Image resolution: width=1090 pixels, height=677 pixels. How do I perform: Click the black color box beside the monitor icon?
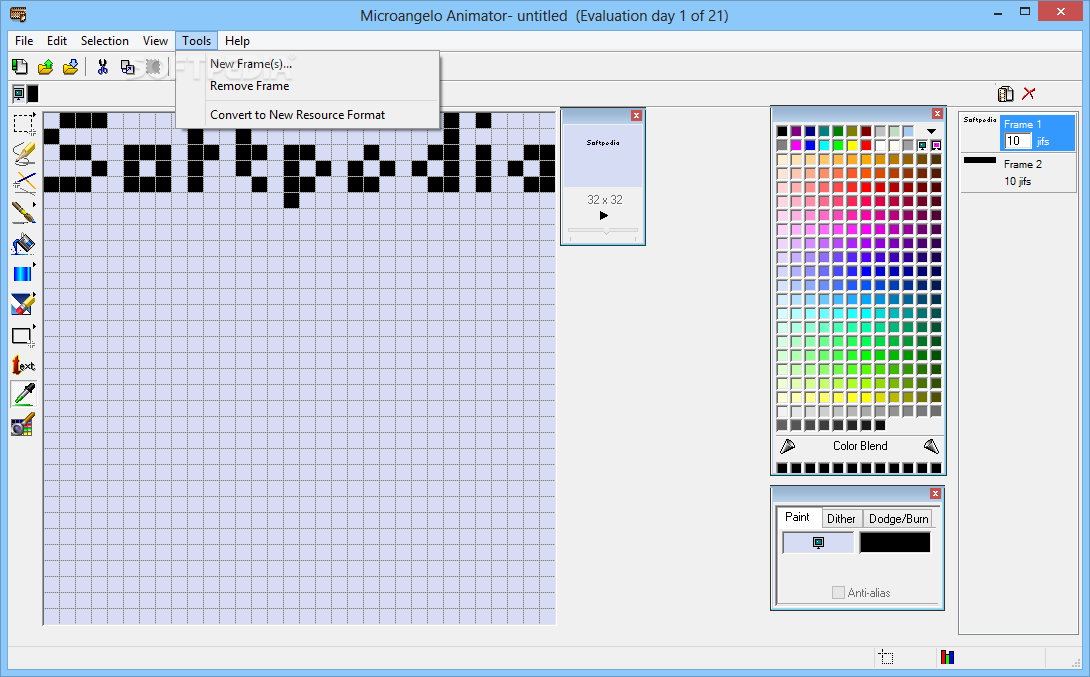[33, 93]
